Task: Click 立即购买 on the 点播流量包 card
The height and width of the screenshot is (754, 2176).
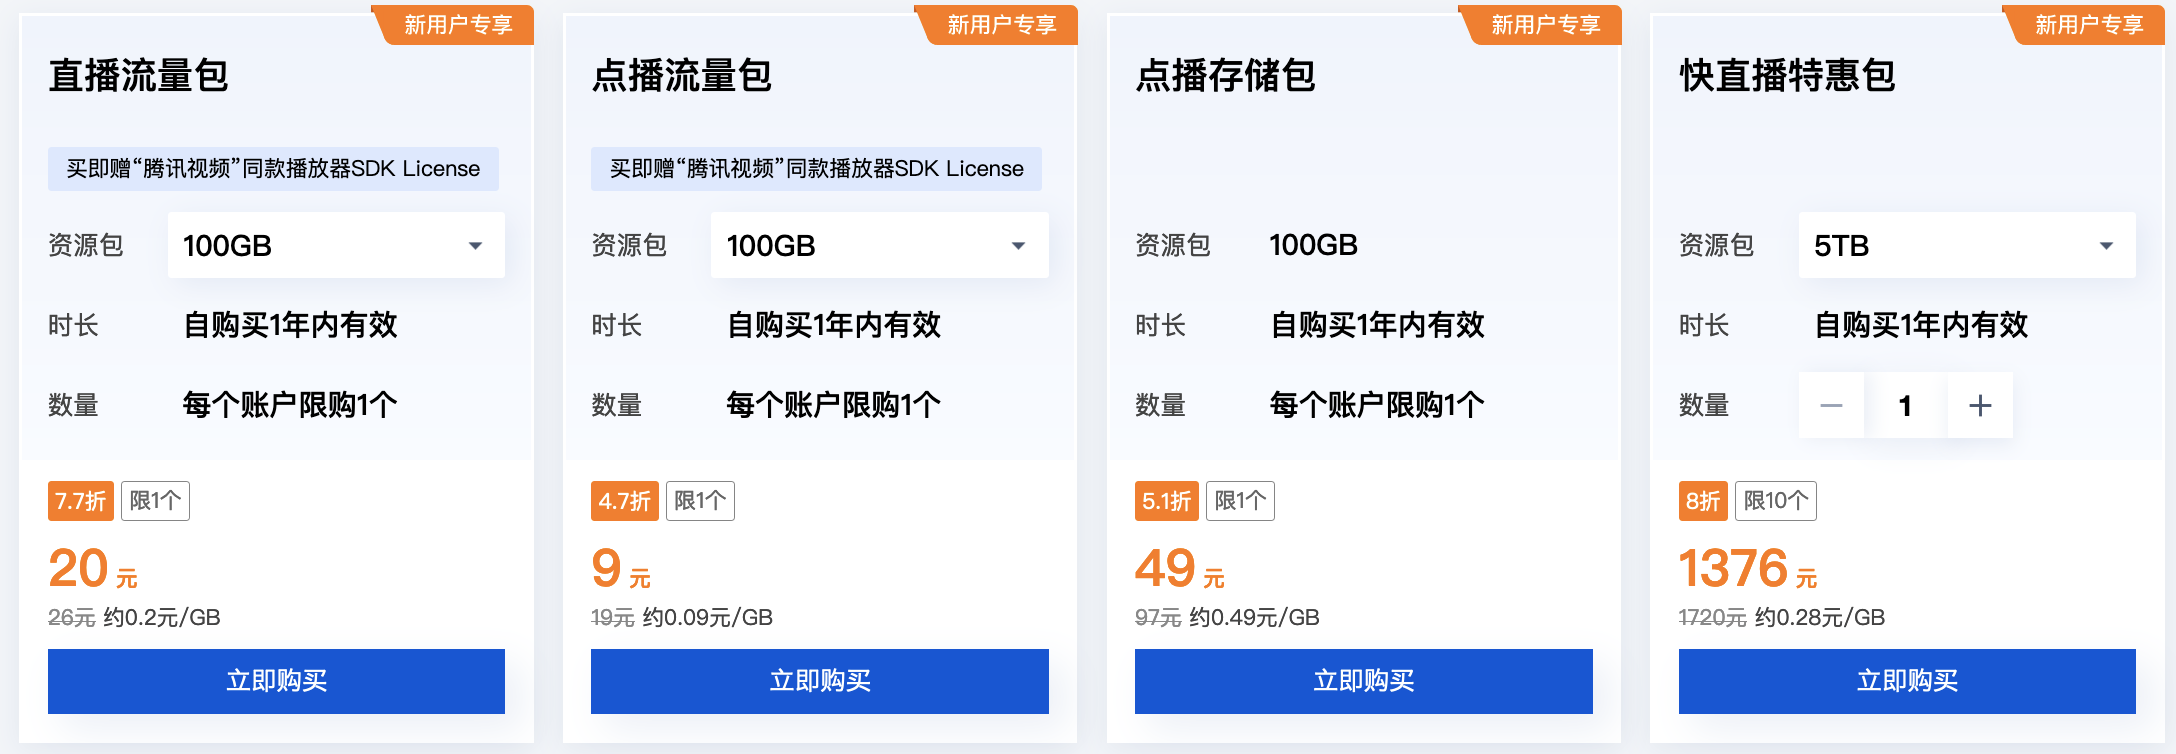Action: [x=820, y=681]
